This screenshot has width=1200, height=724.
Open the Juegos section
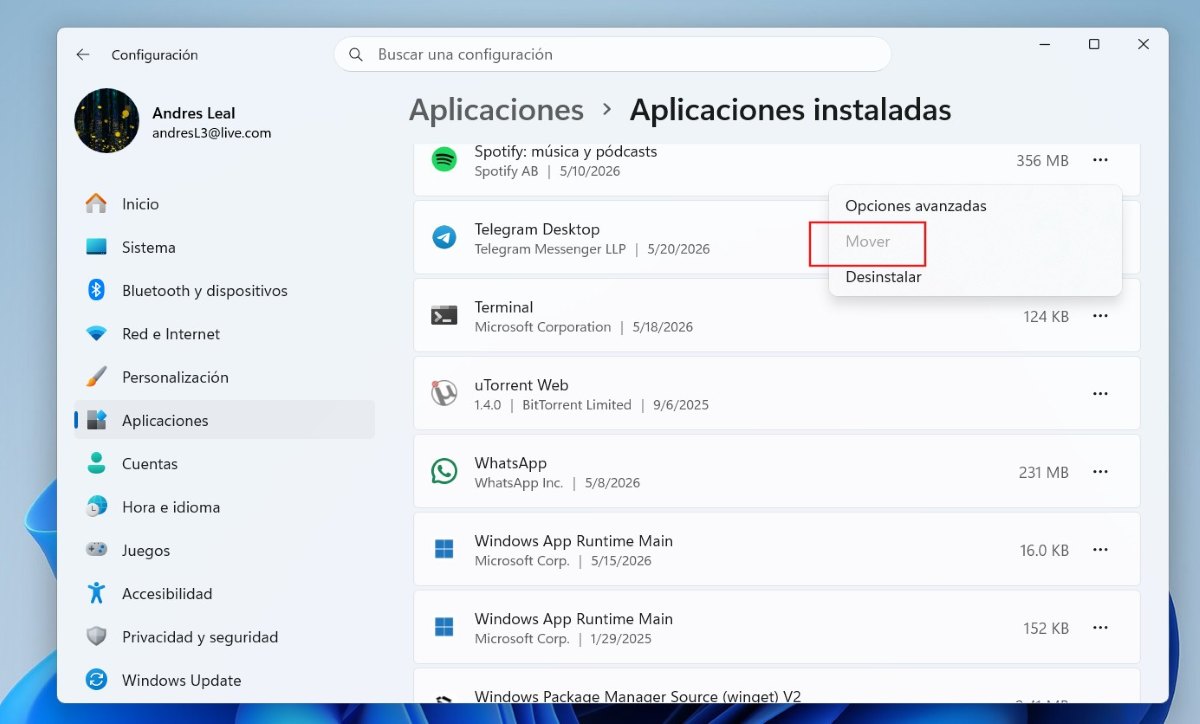(x=224, y=550)
